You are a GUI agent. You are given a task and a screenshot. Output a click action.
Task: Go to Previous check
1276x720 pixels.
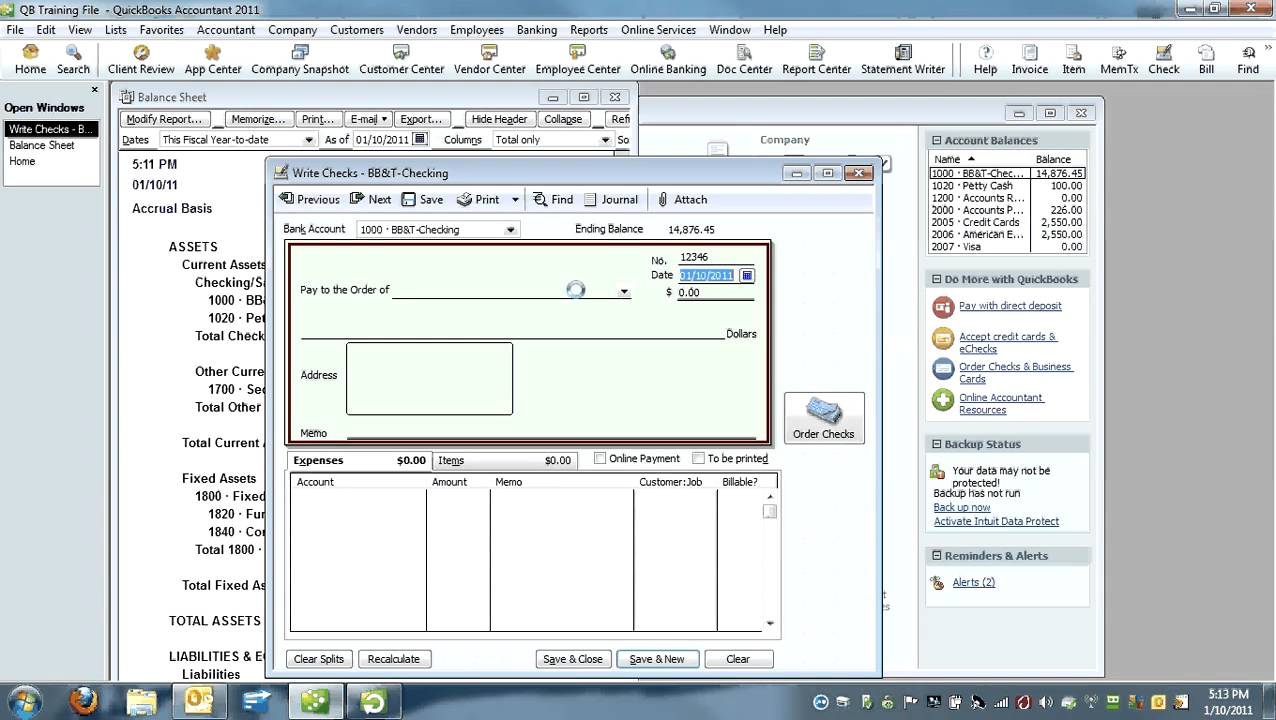coord(310,199)
